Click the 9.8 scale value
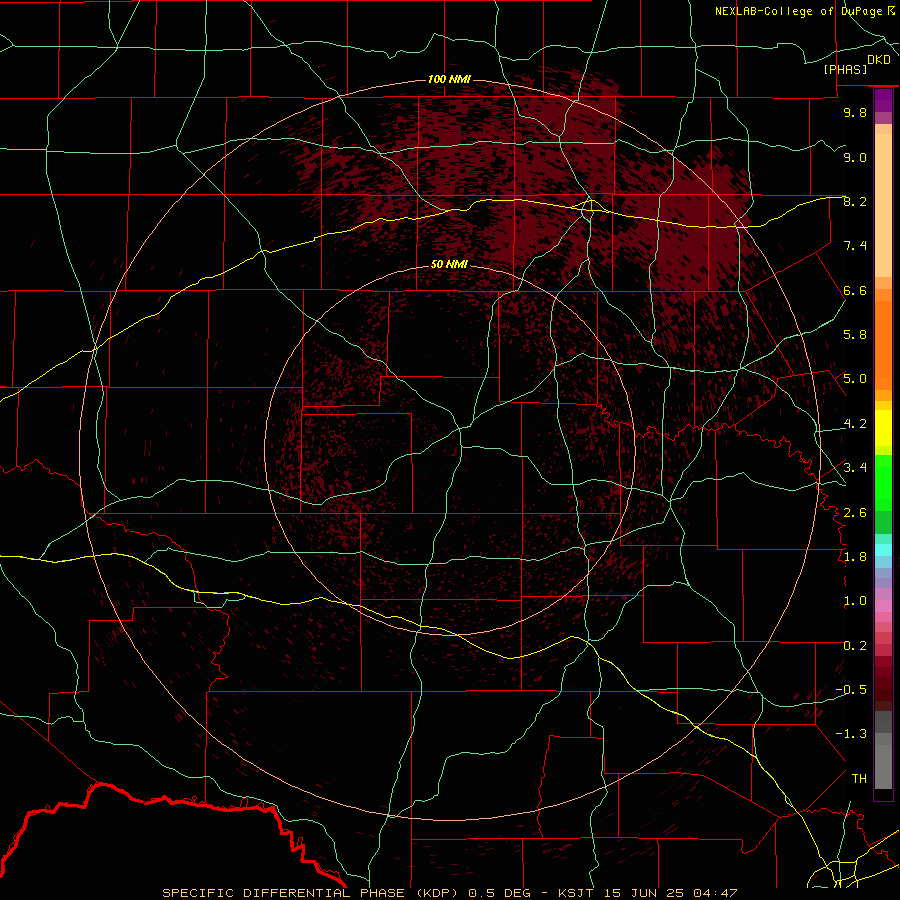This screenshot has width=900, height=900. pyautogui.click(x=855, y=112)
